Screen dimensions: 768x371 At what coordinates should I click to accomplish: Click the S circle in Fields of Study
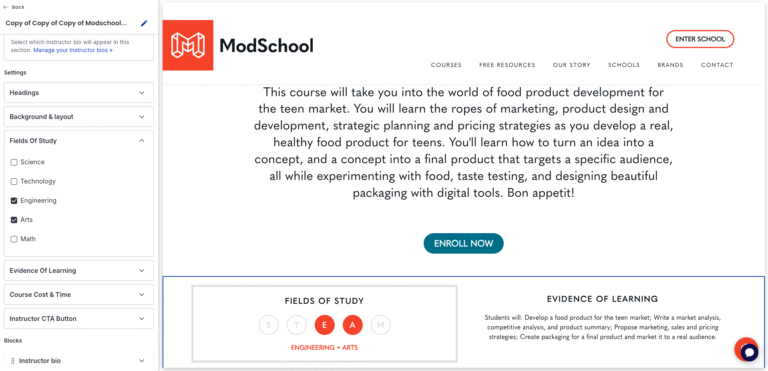(x=268, y=324)
